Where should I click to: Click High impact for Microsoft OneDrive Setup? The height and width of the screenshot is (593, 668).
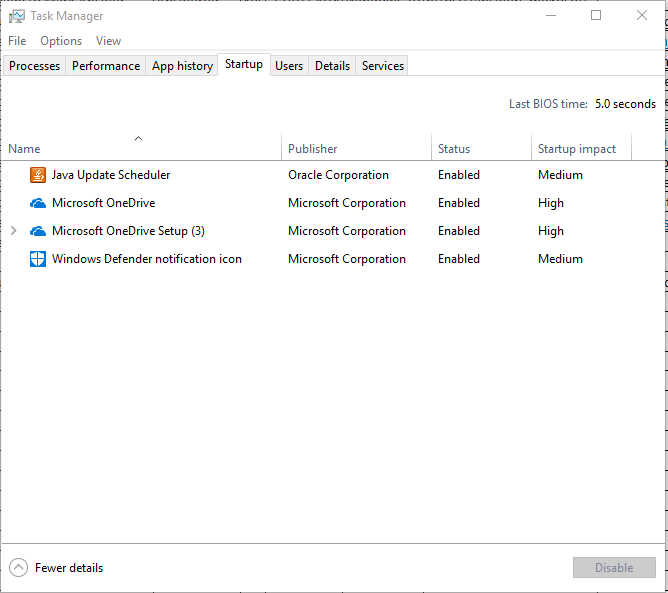point(551,231)
